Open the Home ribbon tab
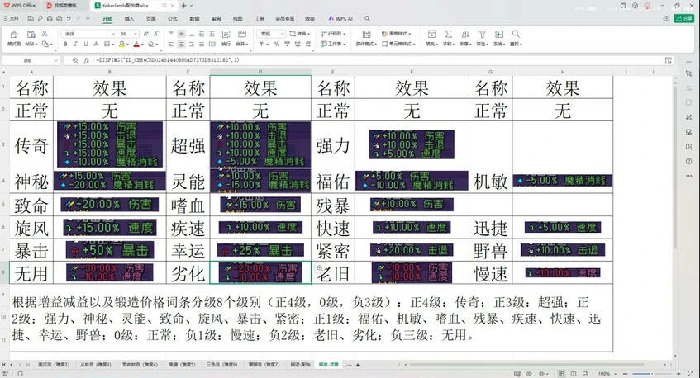This screenshot has width=700, height=378. pyautogui.click(x=107, y=19)
